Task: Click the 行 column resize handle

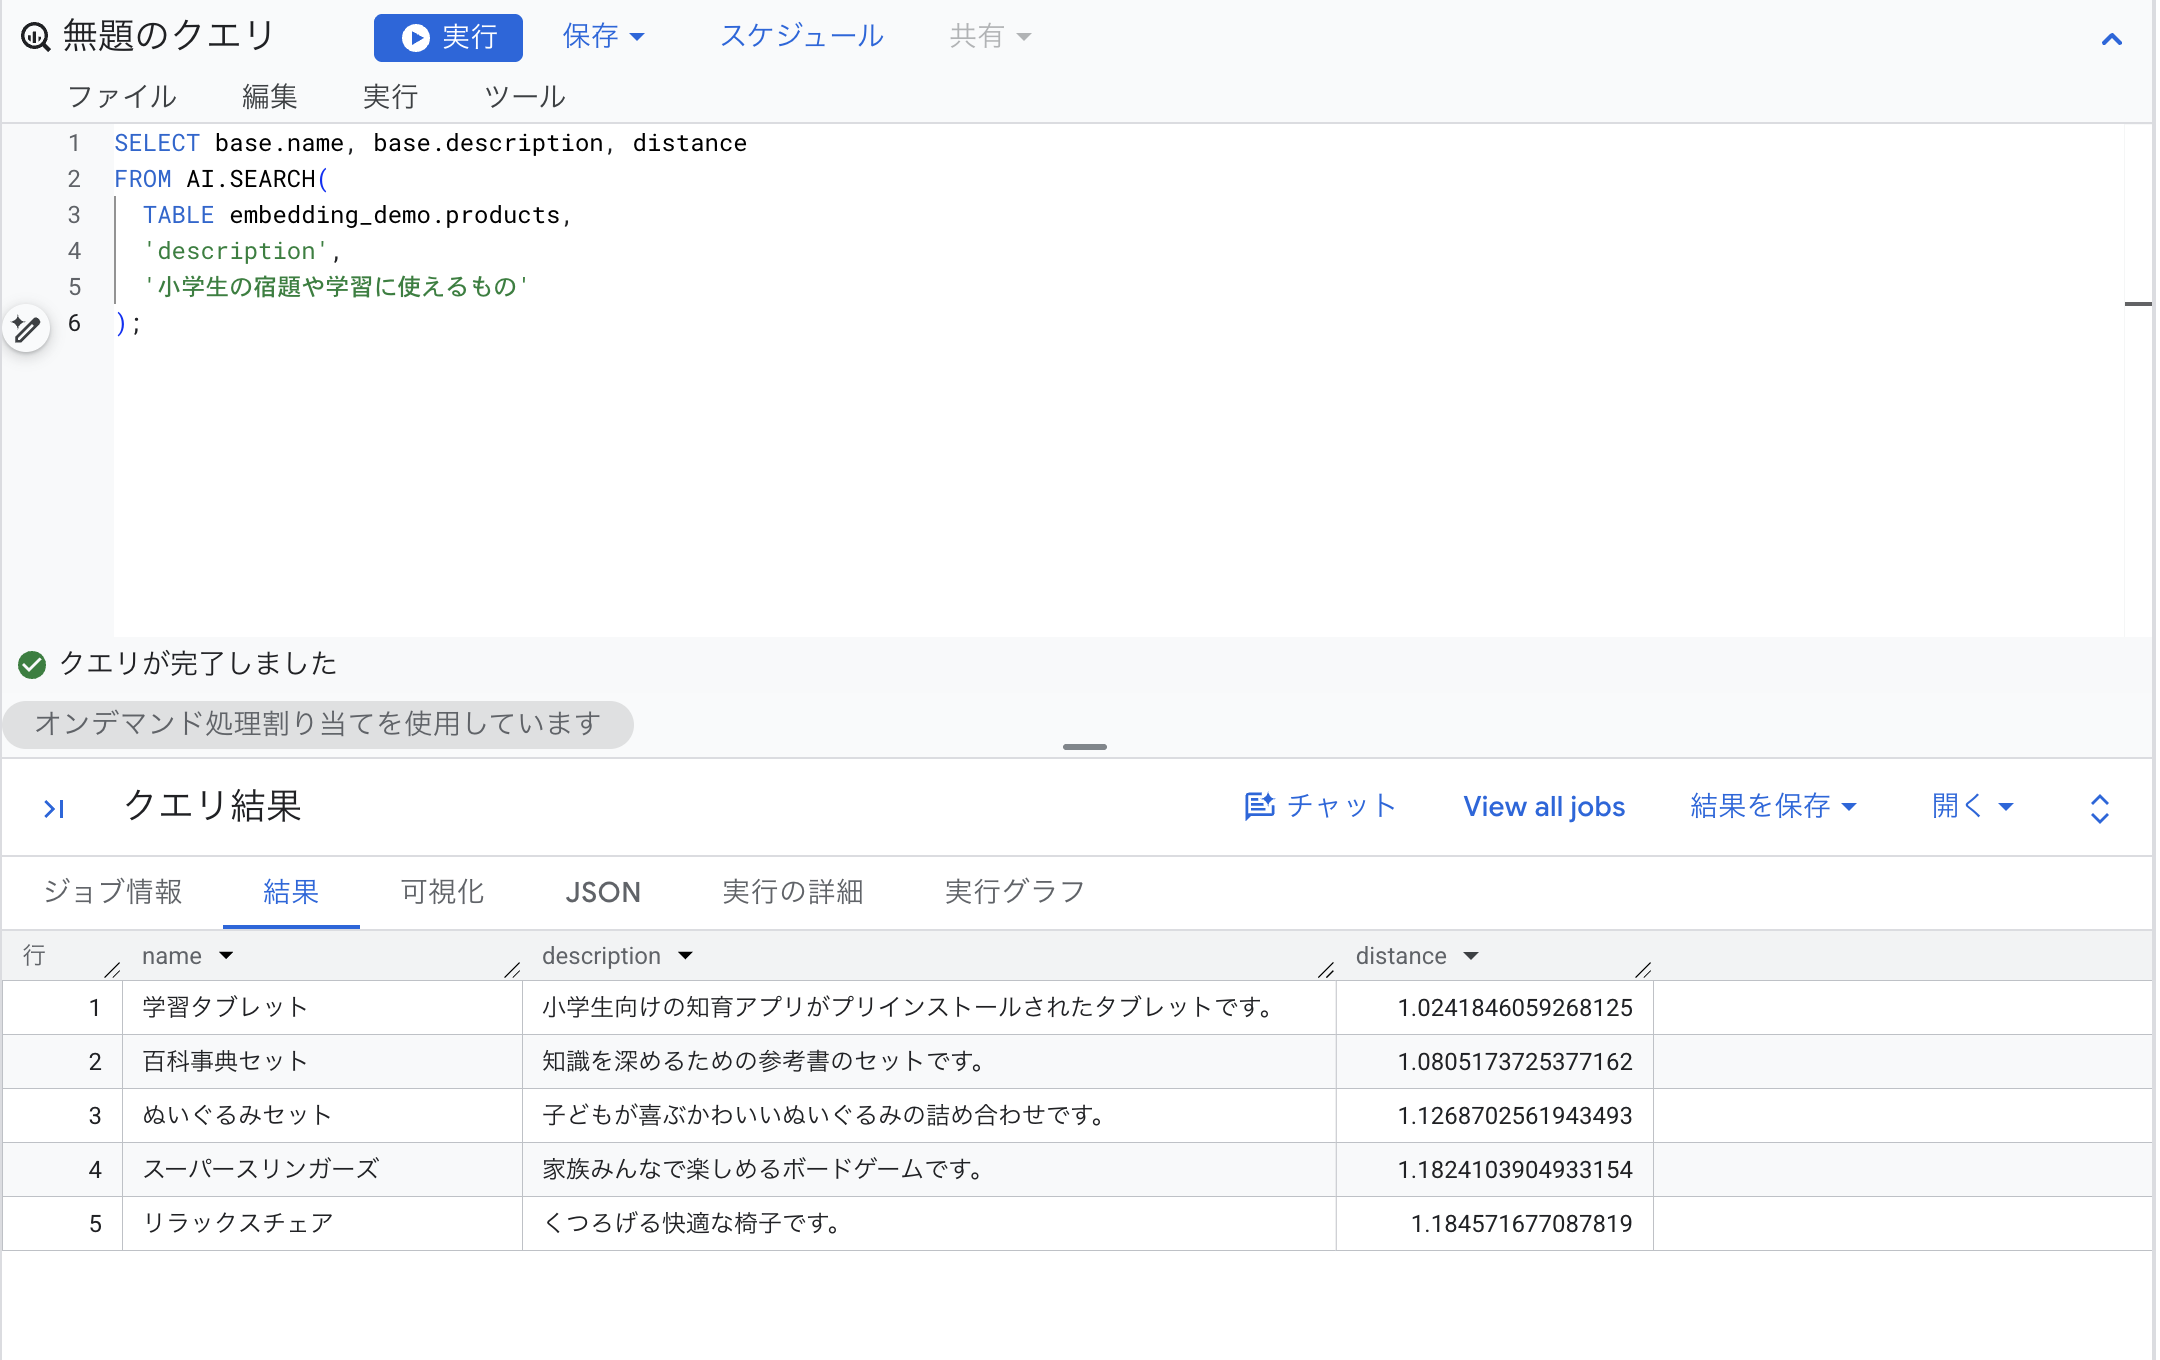Action: 112,969
